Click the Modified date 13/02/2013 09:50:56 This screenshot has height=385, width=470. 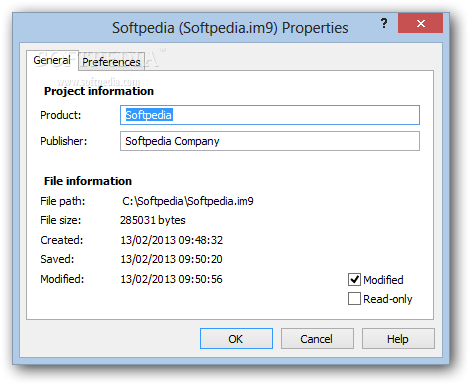(x=171, y=279)
